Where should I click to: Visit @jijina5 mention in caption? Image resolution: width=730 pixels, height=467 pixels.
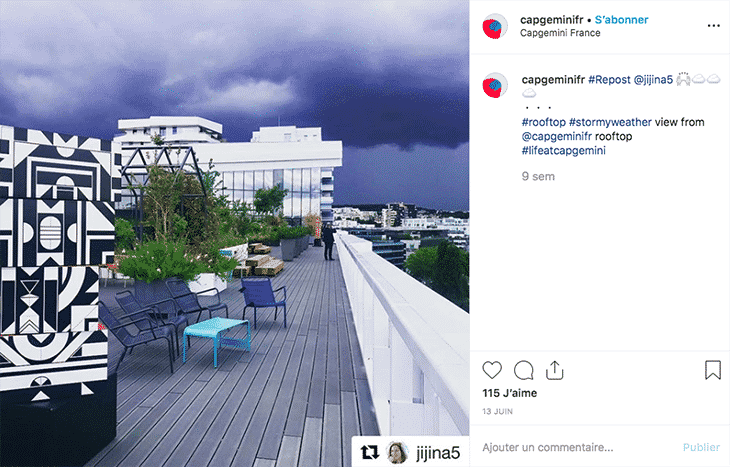click(653, 80)
